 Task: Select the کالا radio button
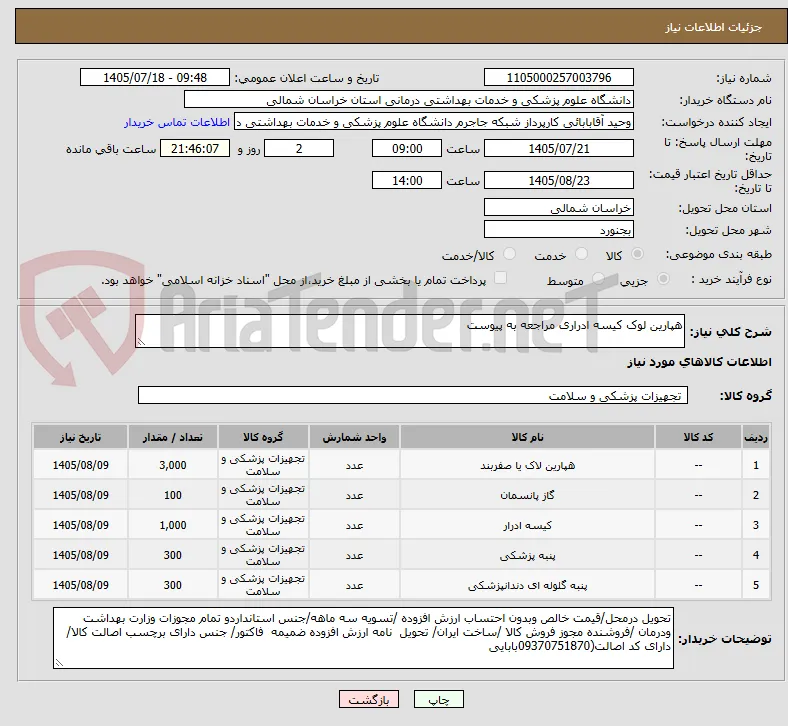[x=637, y=254]
